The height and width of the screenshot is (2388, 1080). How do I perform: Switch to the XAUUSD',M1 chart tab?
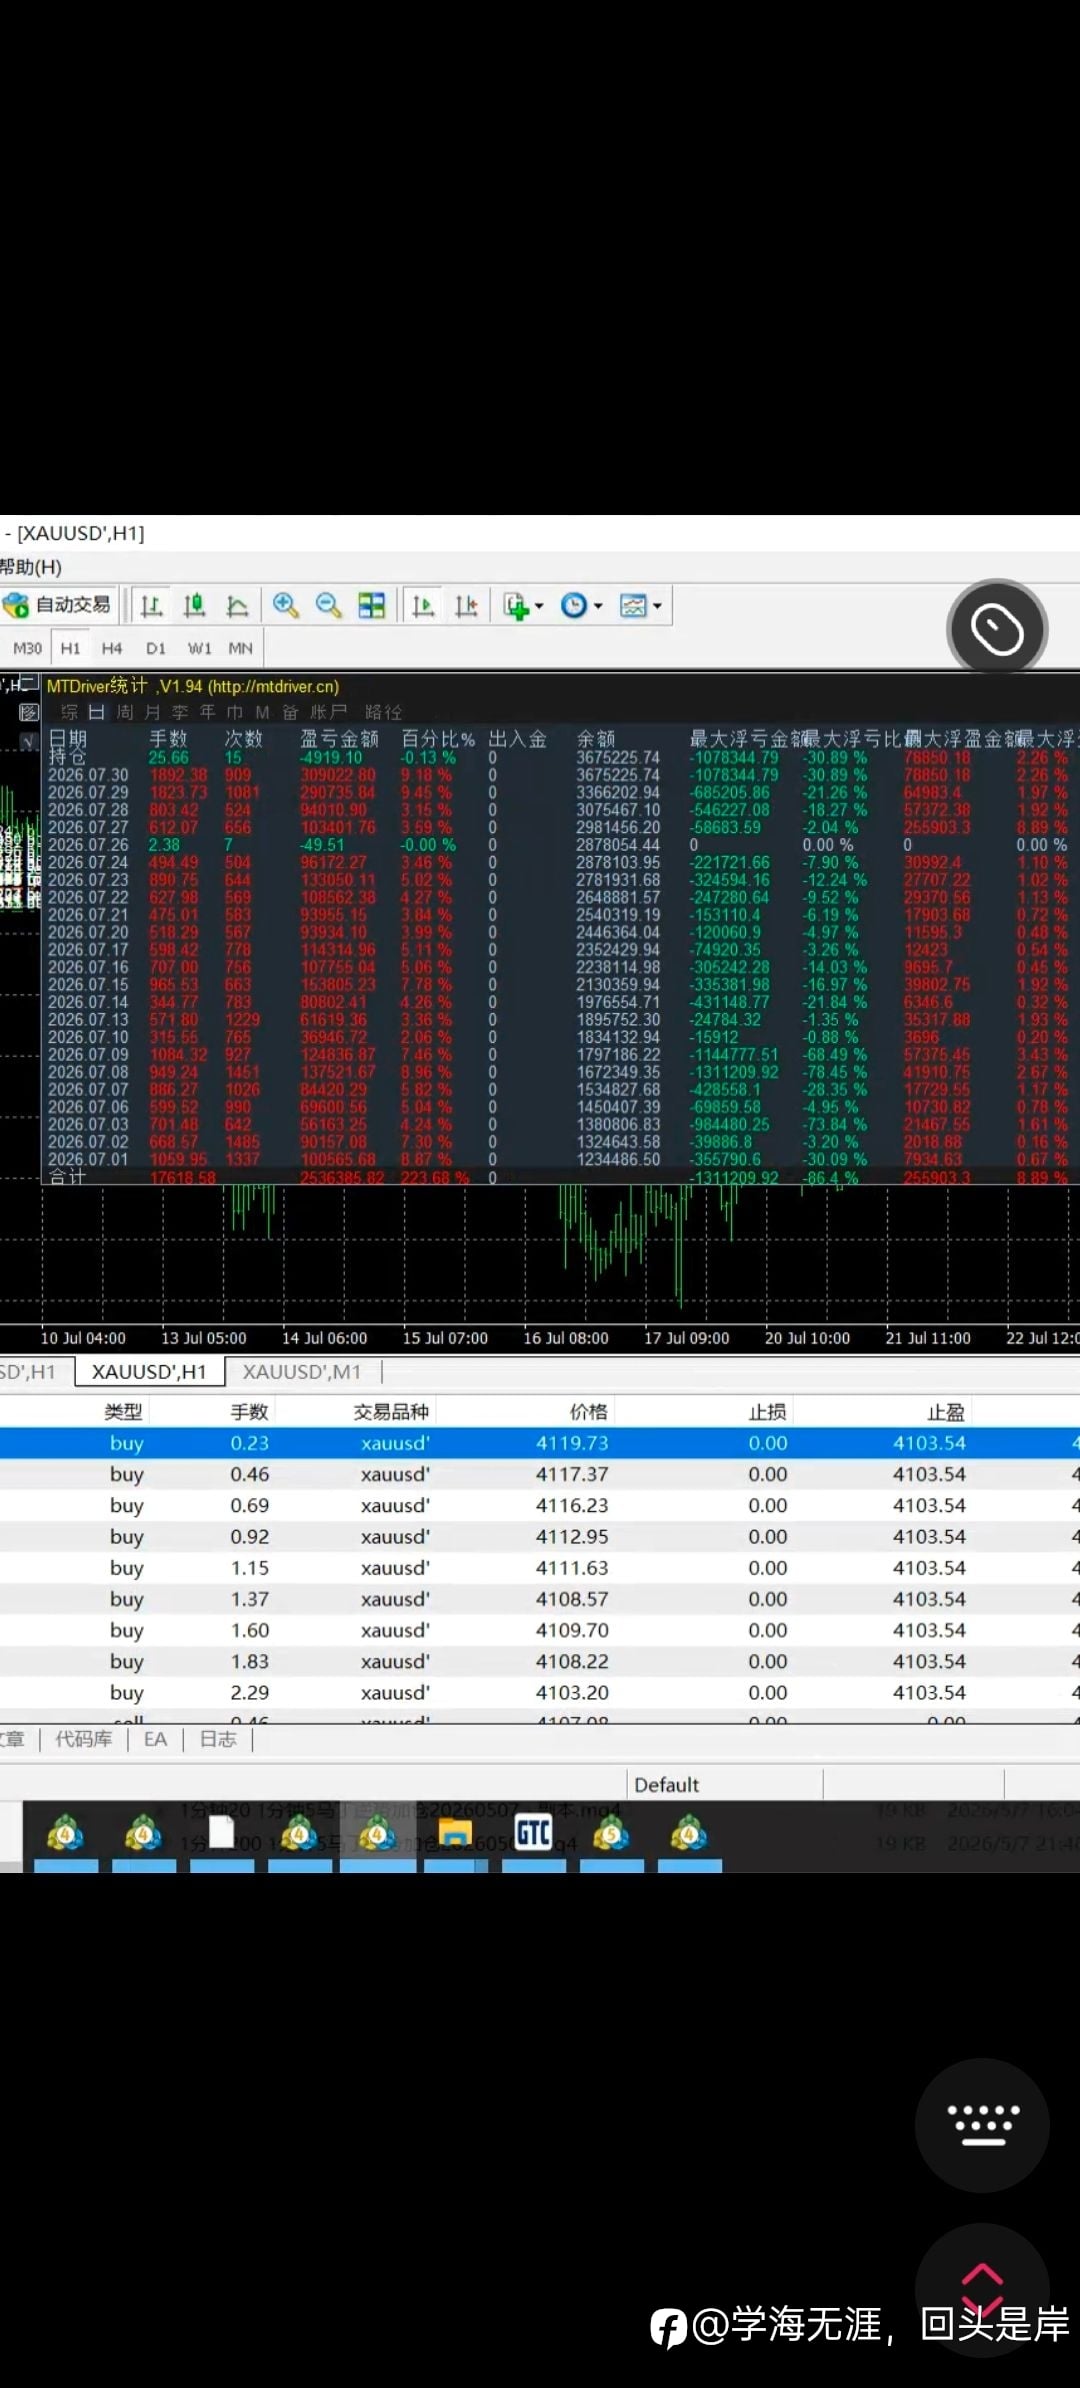[x=302, y=1372]
